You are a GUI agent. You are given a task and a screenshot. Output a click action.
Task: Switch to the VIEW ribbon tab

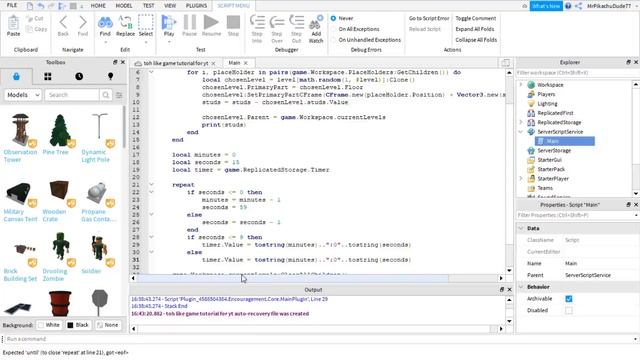[170, 6]
